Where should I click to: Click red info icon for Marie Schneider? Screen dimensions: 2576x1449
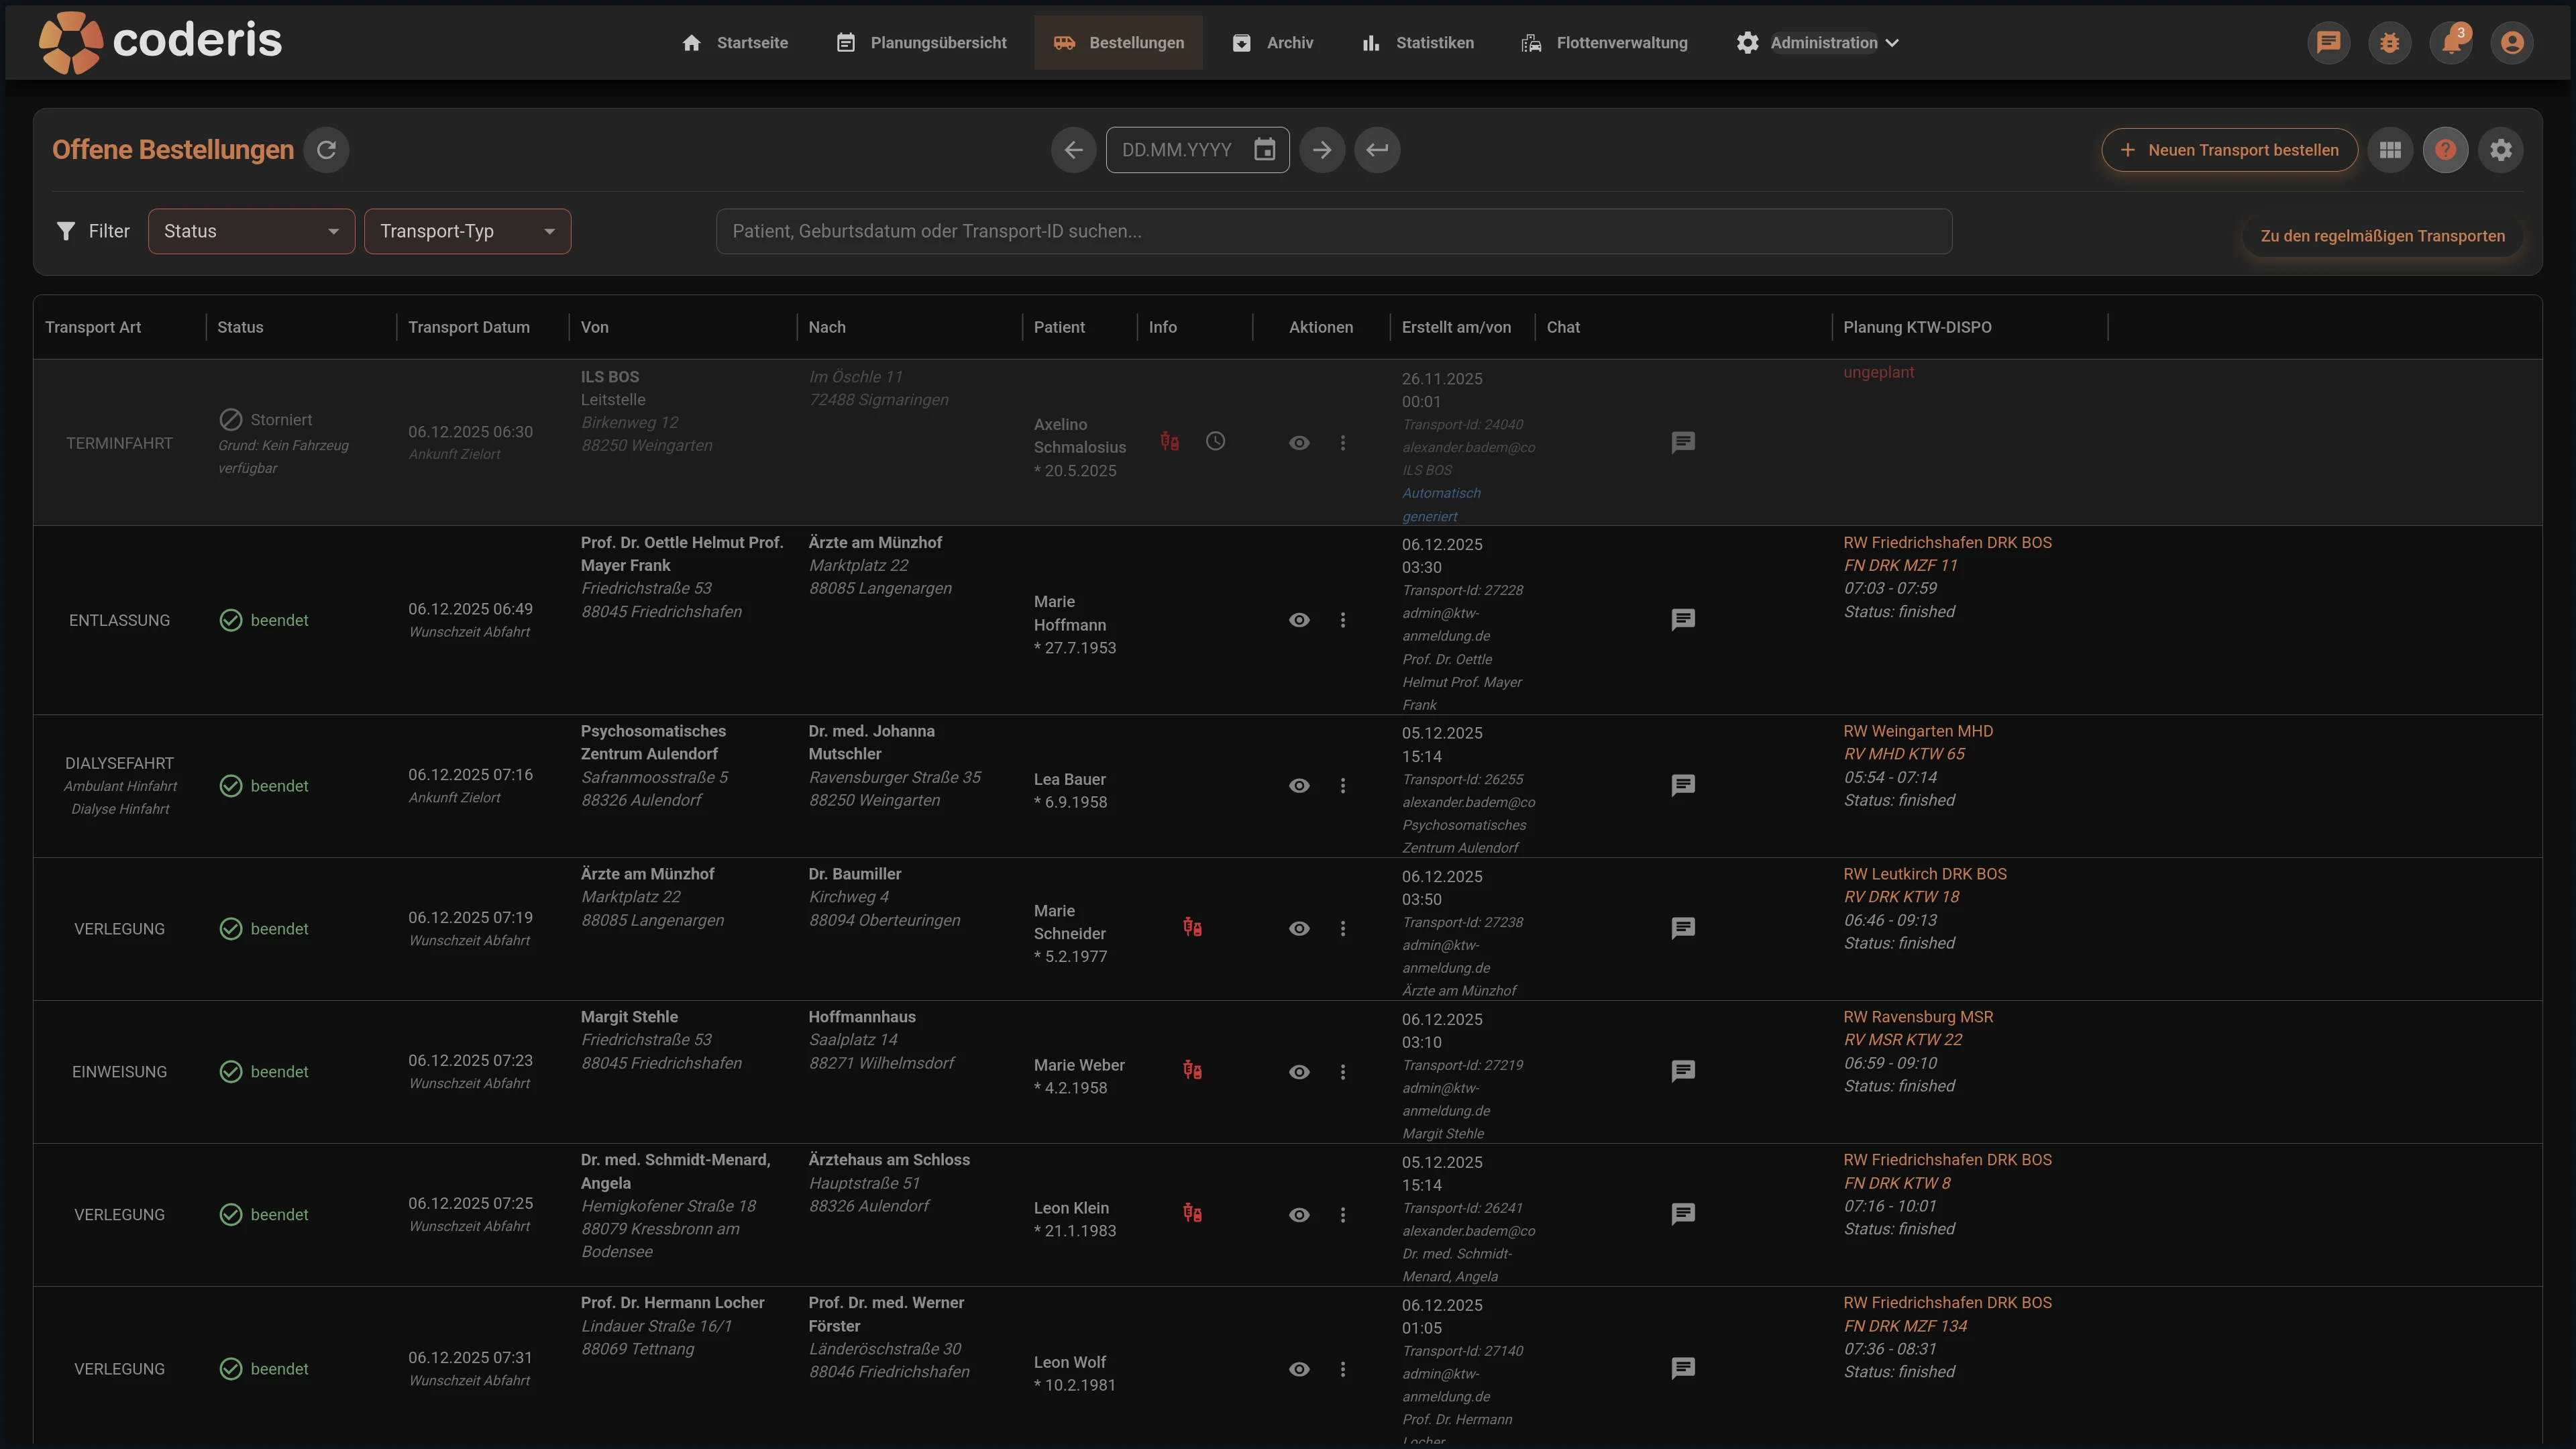click(1192, 928)
